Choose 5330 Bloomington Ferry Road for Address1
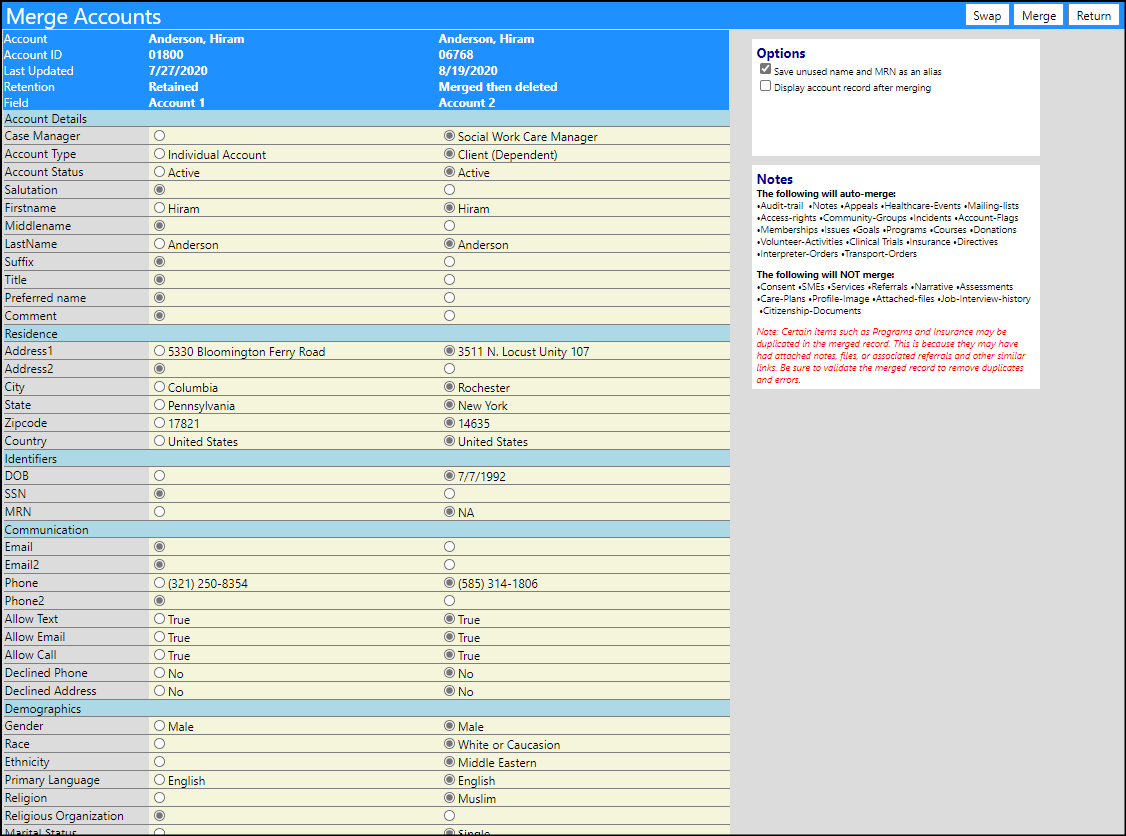 (159, 351)
